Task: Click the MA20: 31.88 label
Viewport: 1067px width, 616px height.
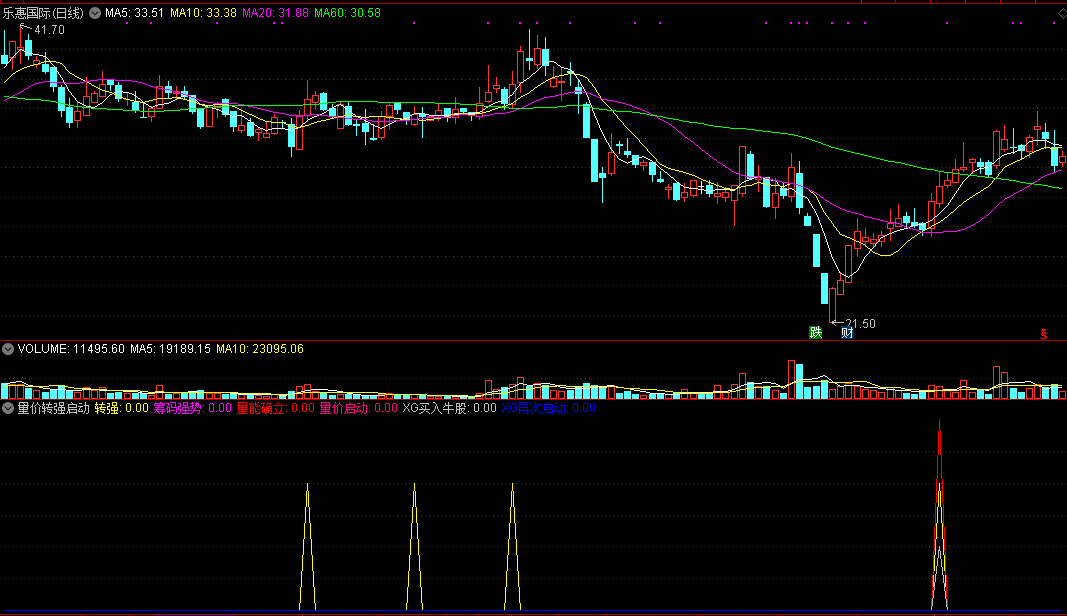Action: coord(276,13)
